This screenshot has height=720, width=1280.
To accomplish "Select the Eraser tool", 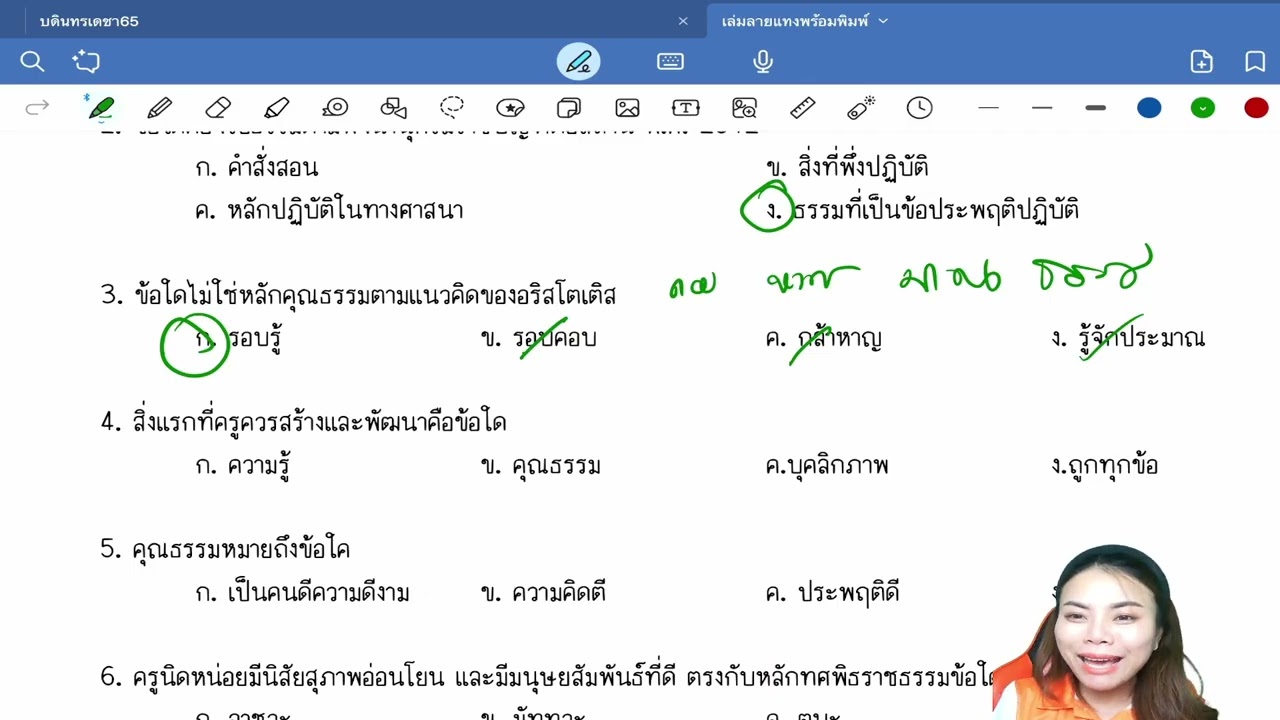I will click(218, 108).
